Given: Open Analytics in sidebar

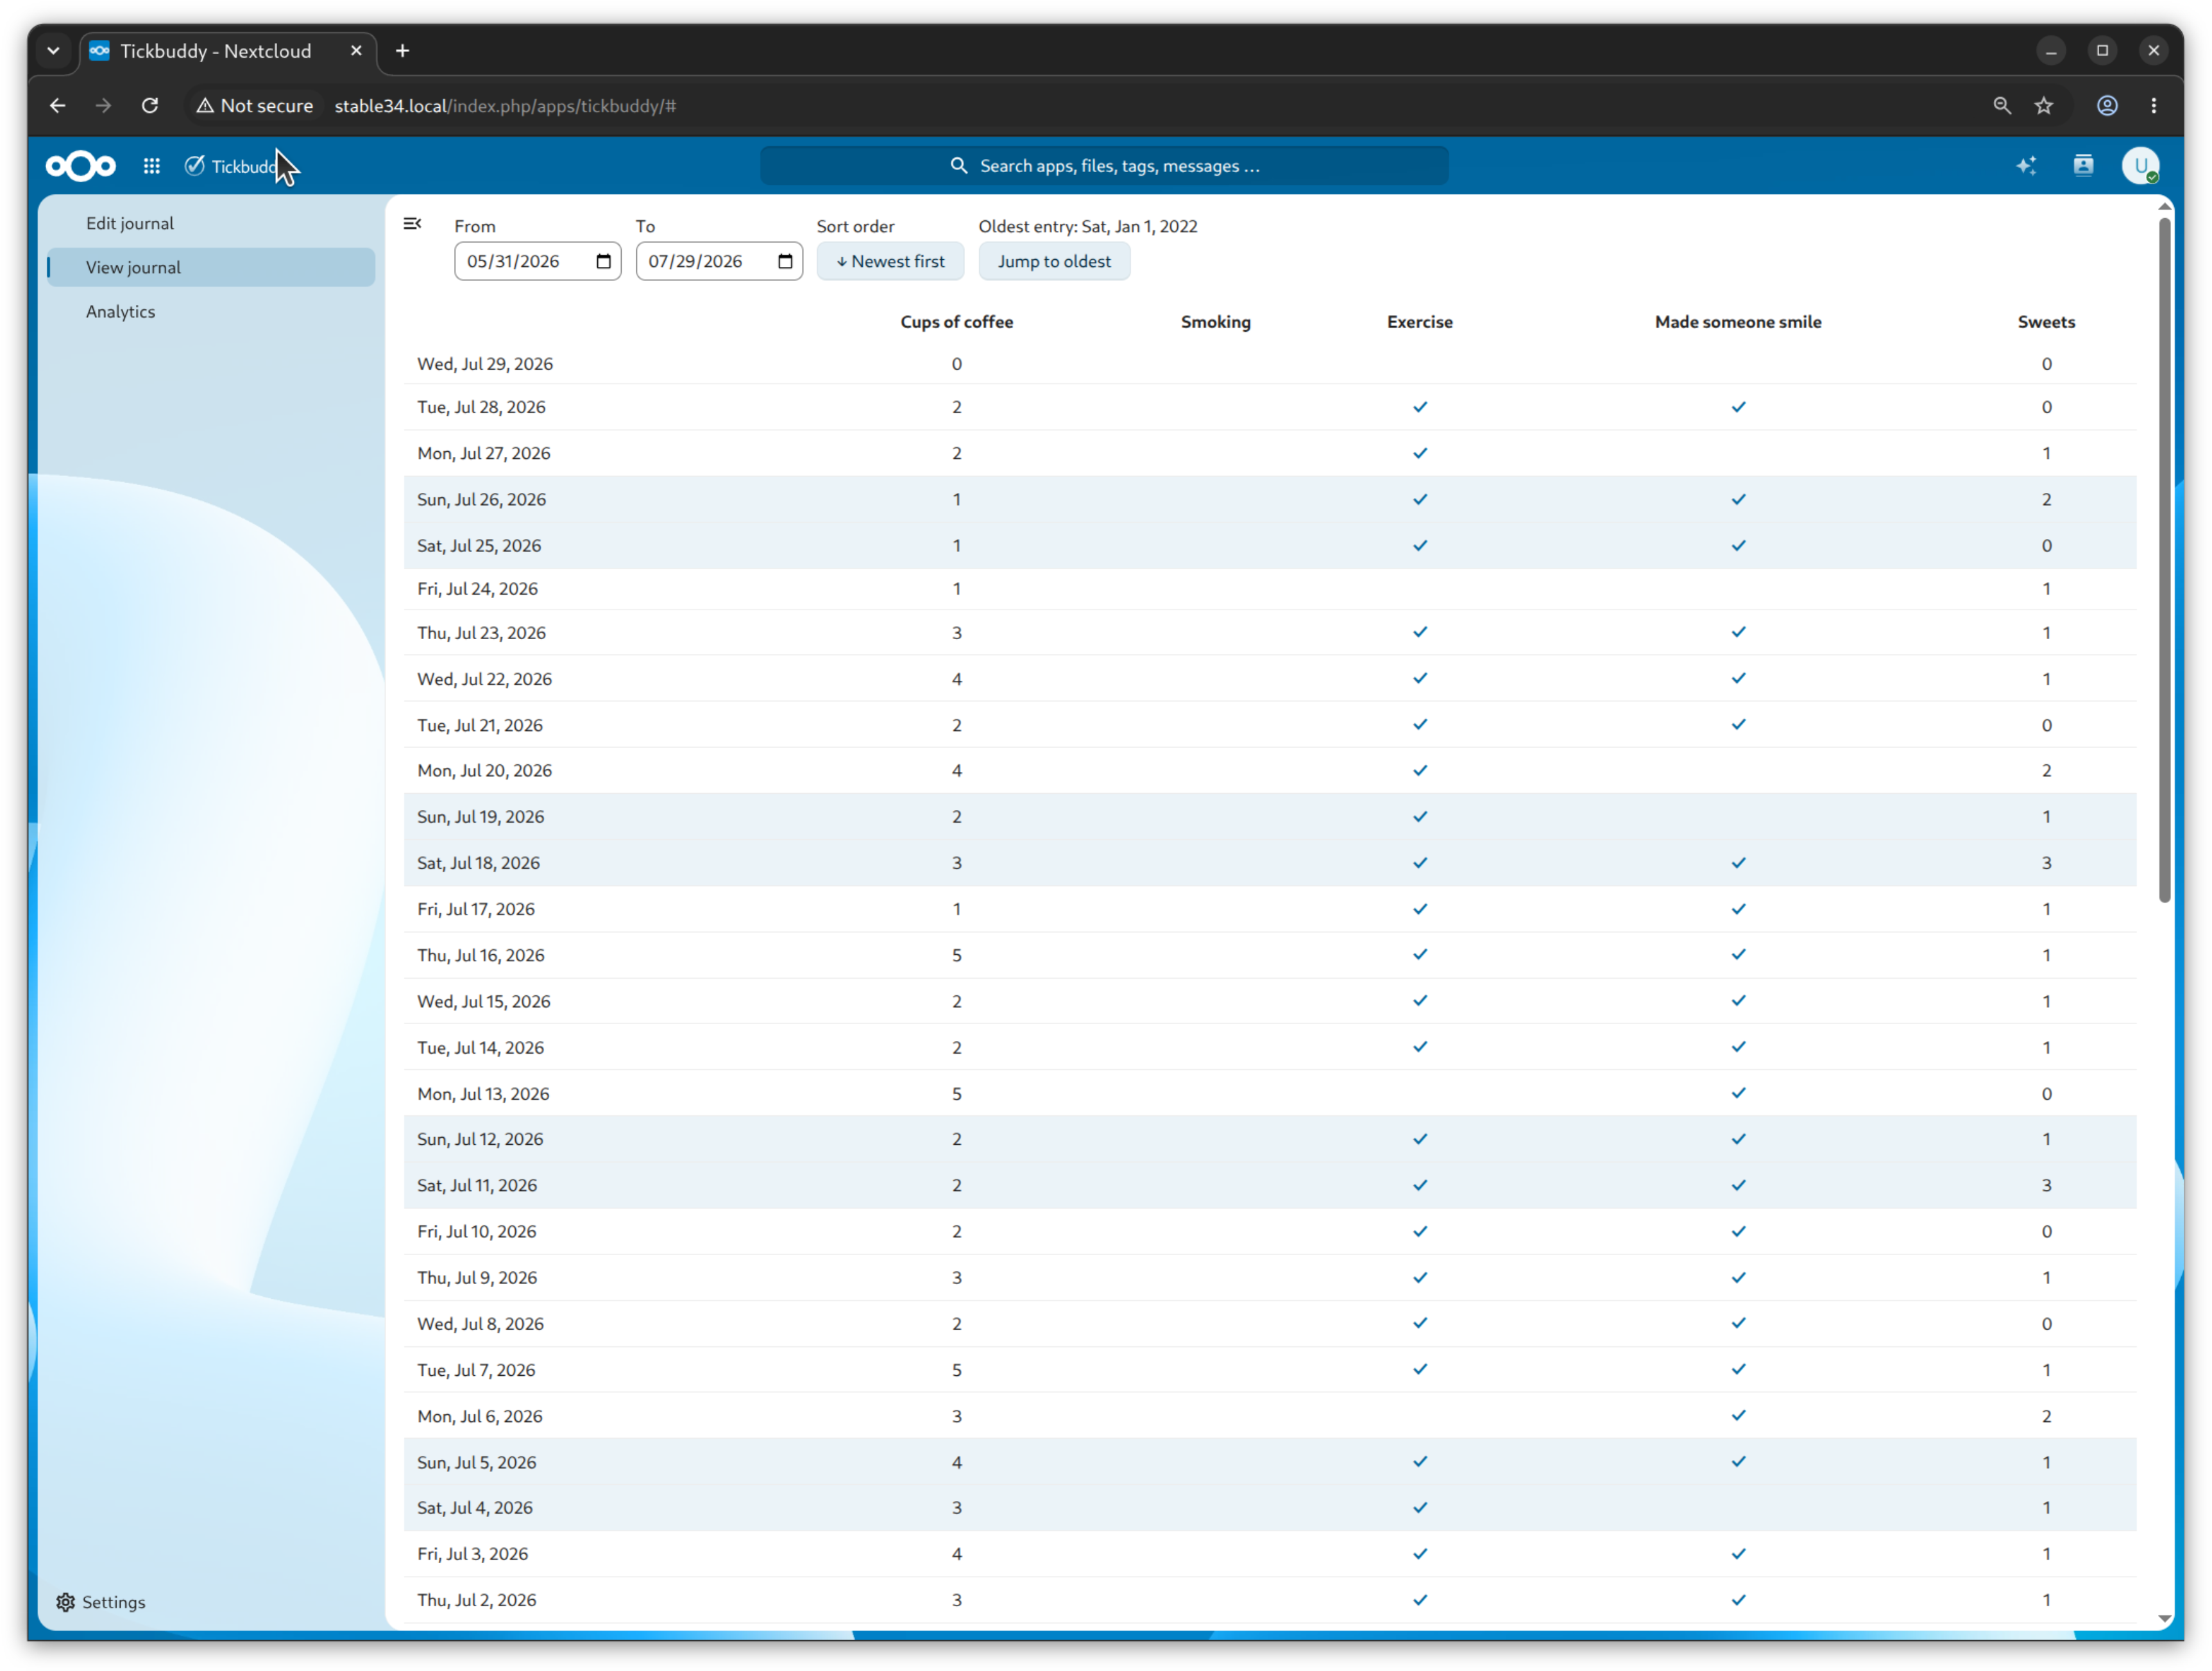Looking at the screenshot, I should (x=211, y=311).
